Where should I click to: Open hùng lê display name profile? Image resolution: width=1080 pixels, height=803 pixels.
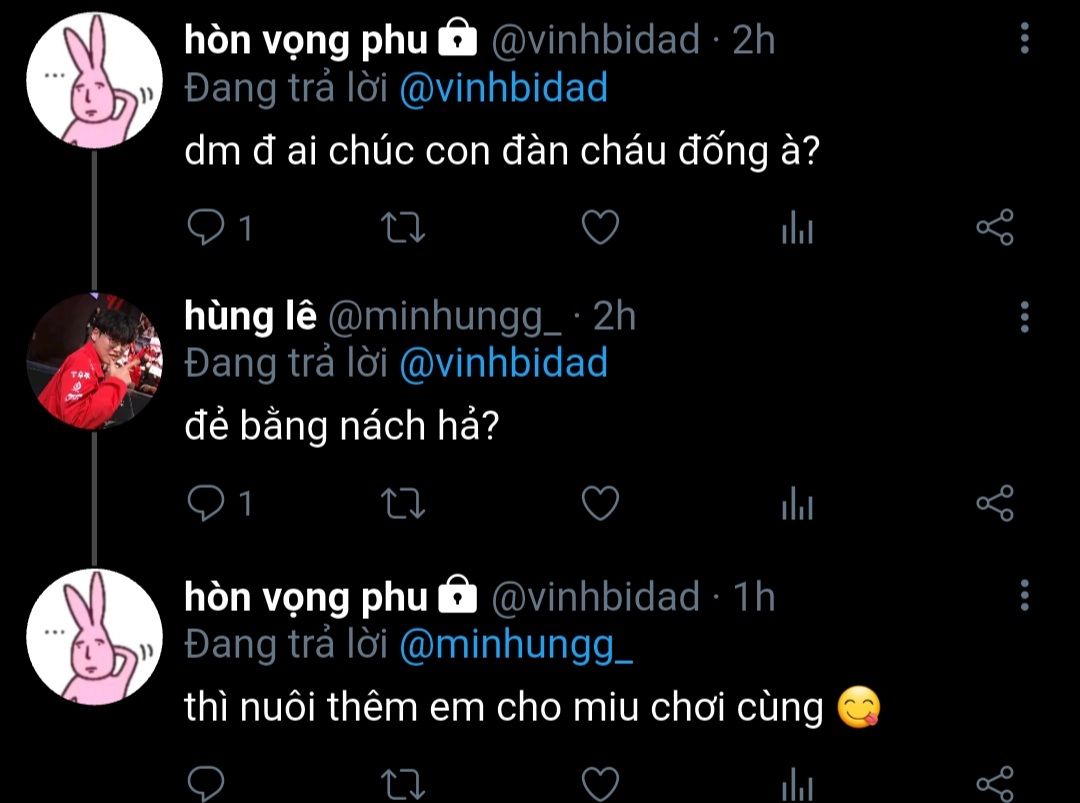click(x=251, y=316)
